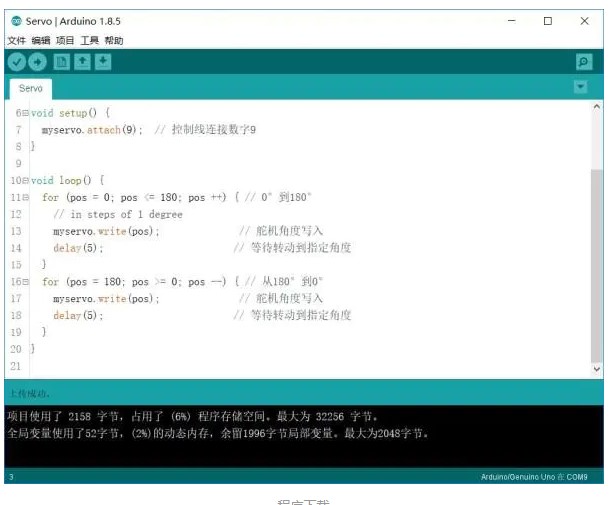615x505 pixels.
Task: Click the Upload arrow button
Action: pos(38,62)
